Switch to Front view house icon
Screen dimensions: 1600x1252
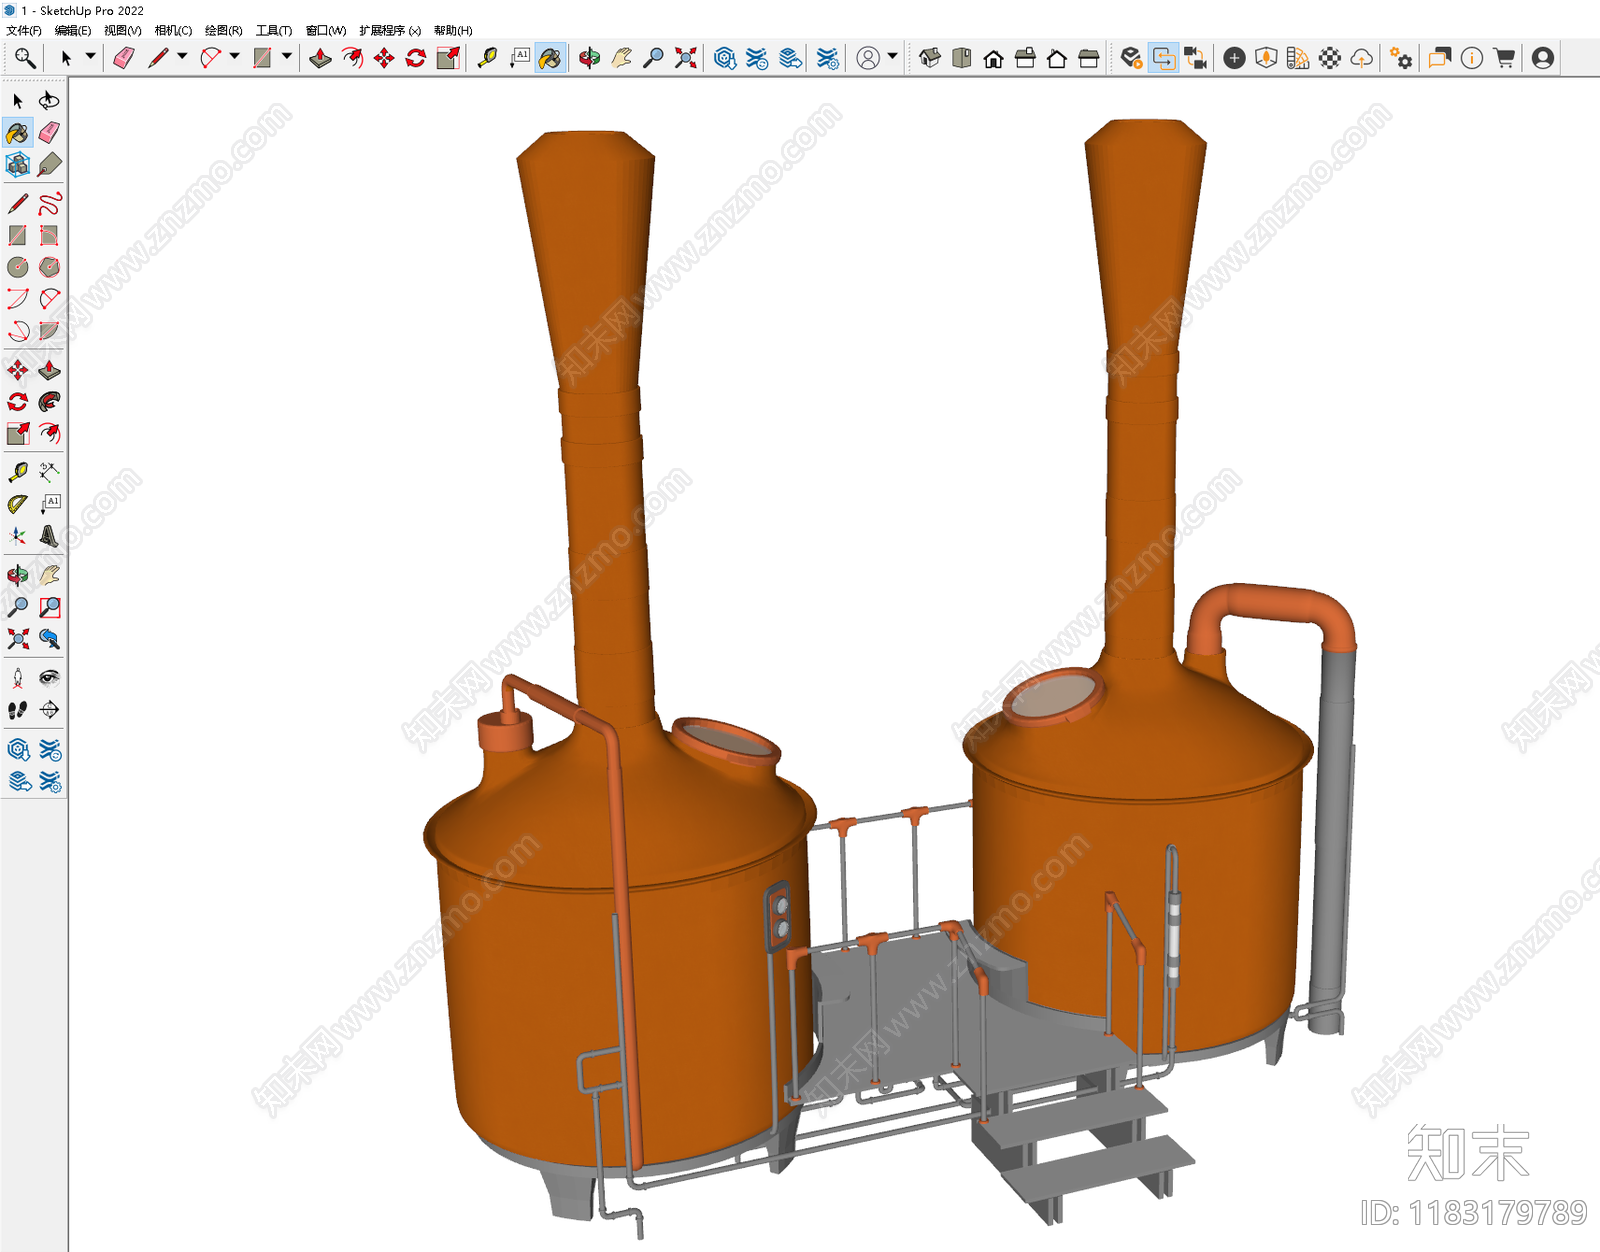994,58
